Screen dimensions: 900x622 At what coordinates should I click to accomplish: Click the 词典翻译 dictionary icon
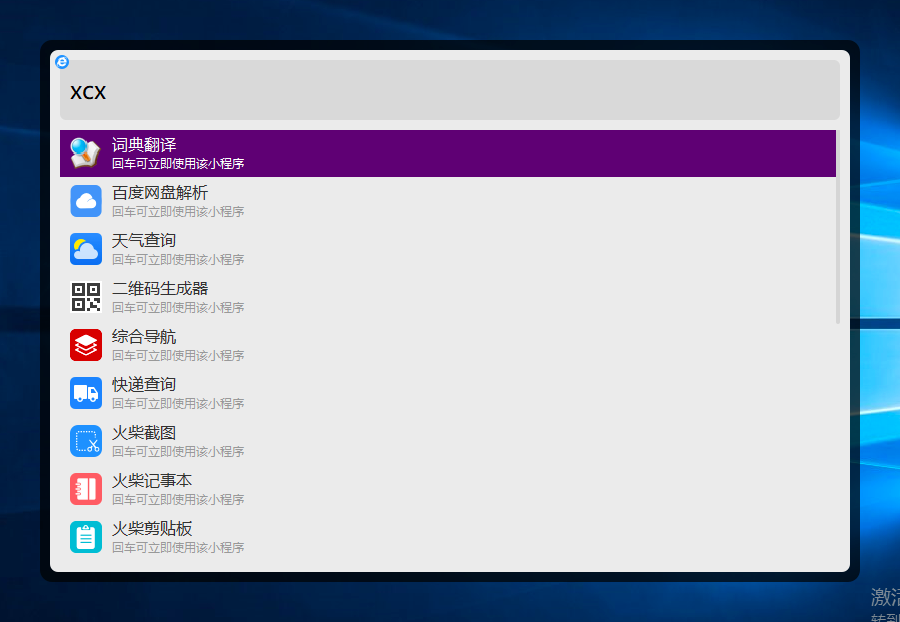point(86,153)
